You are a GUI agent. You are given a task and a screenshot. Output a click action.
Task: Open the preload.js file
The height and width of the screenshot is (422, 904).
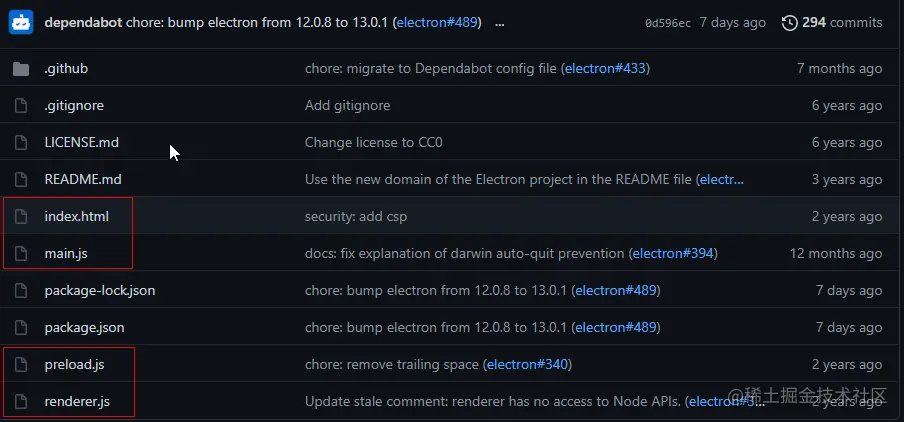coord(74,365)
